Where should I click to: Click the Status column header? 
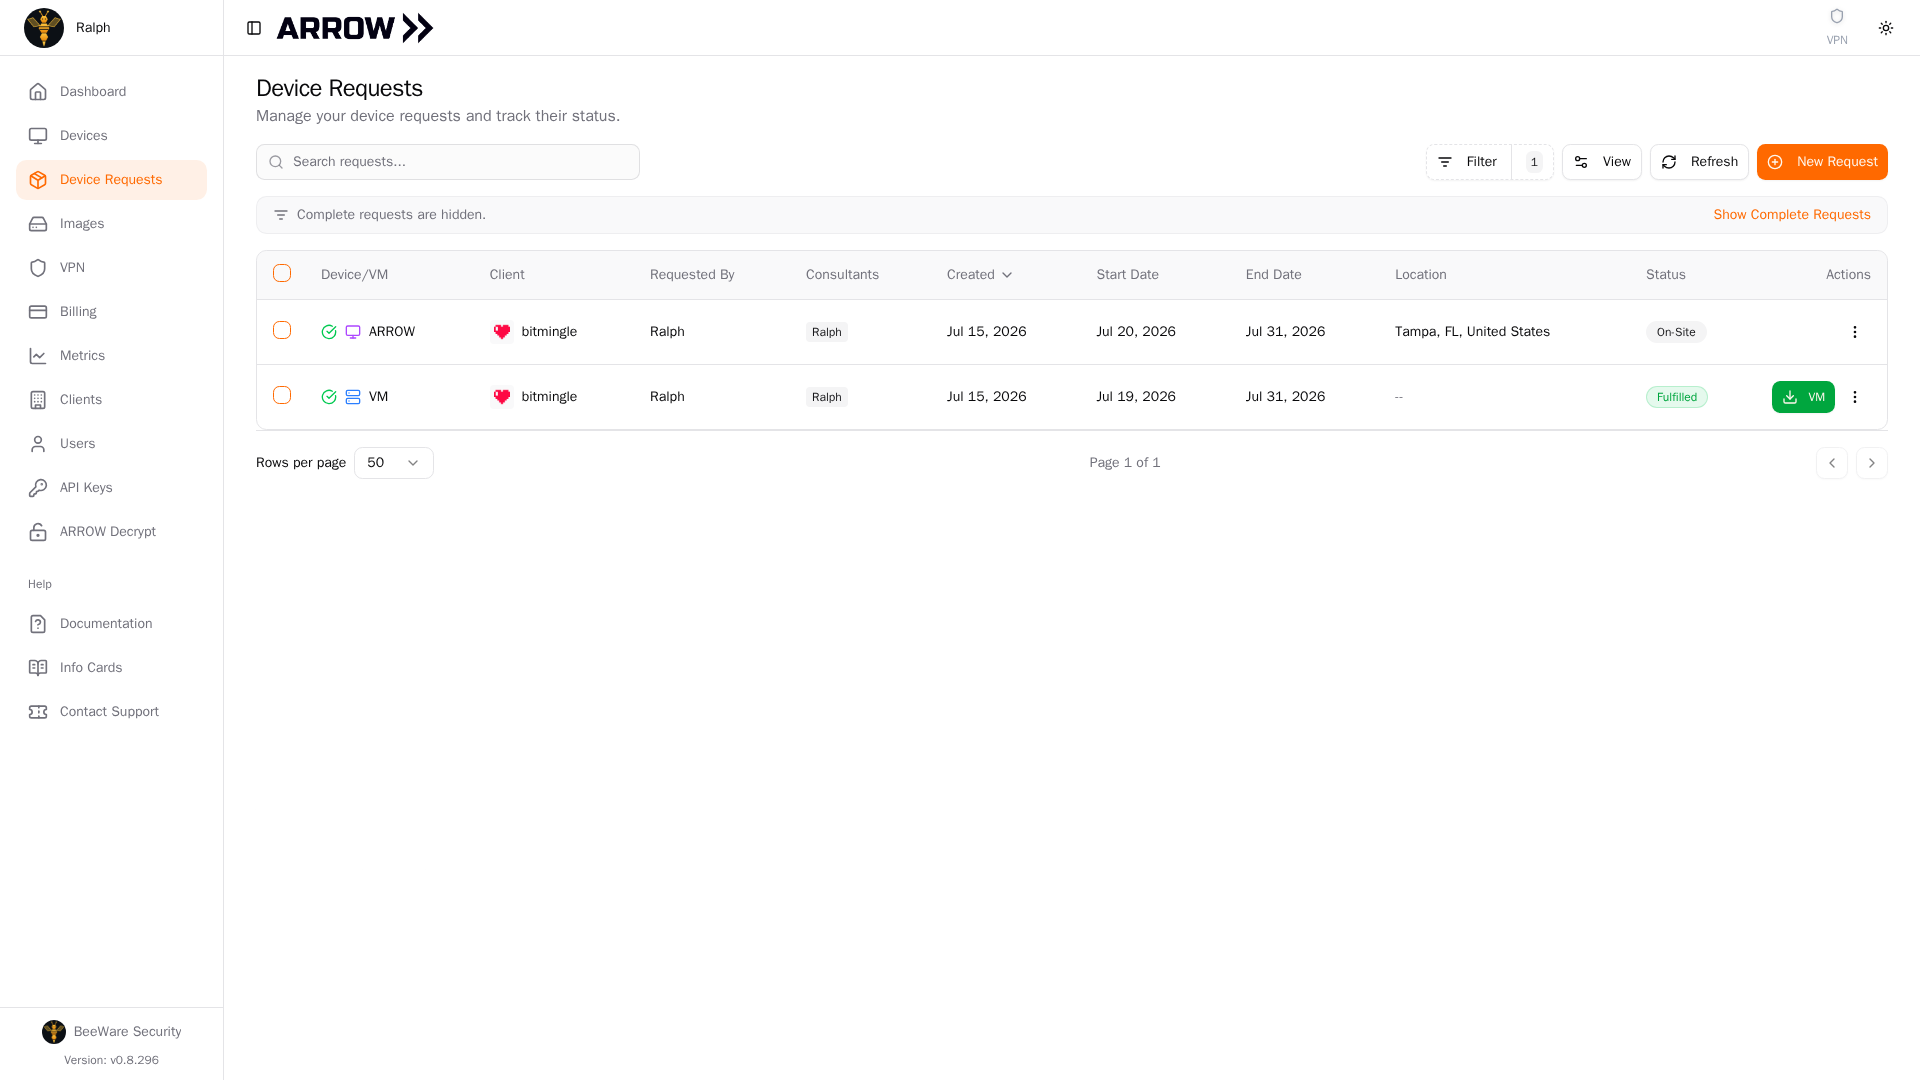[x=1665, y=275]
